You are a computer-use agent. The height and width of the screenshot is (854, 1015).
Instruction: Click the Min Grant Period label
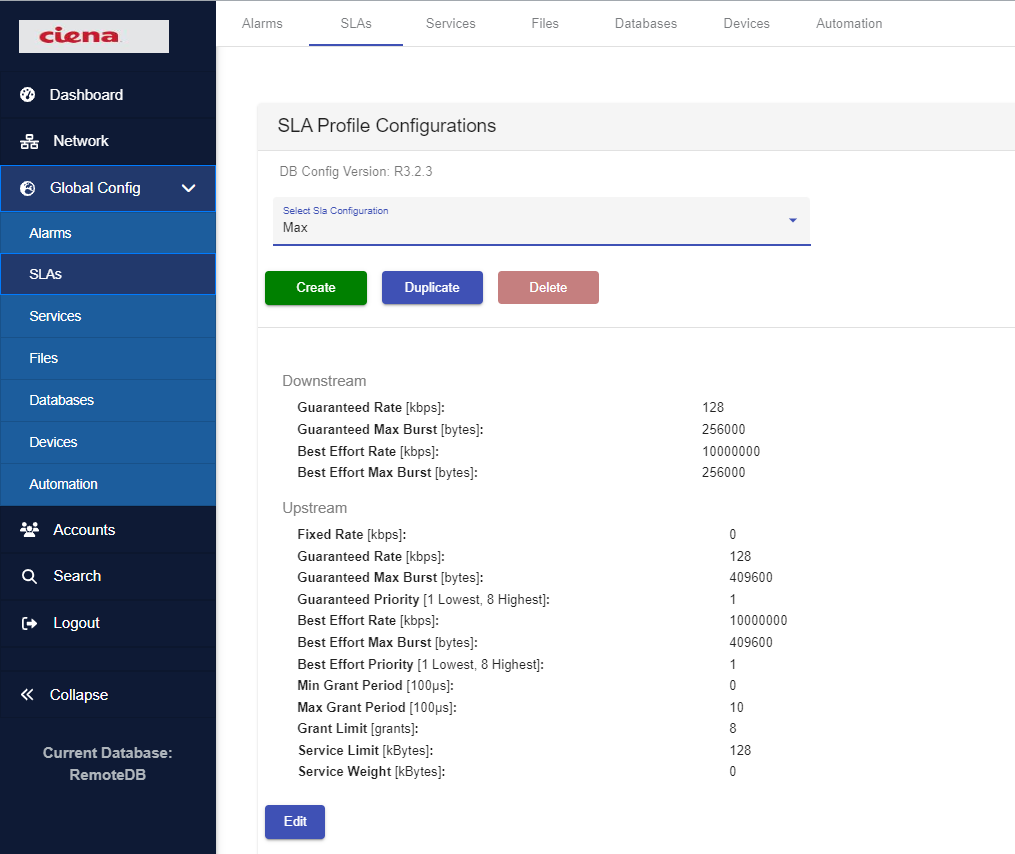point(375,685)
